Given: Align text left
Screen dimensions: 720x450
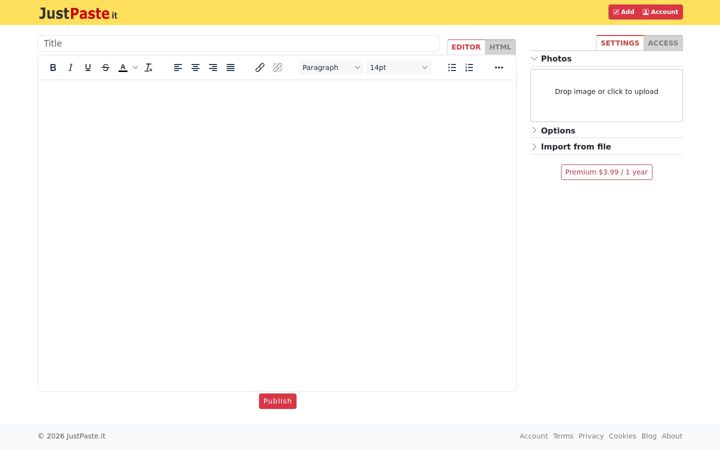Looking at the screenshot, I should click(x=178, y=68).
